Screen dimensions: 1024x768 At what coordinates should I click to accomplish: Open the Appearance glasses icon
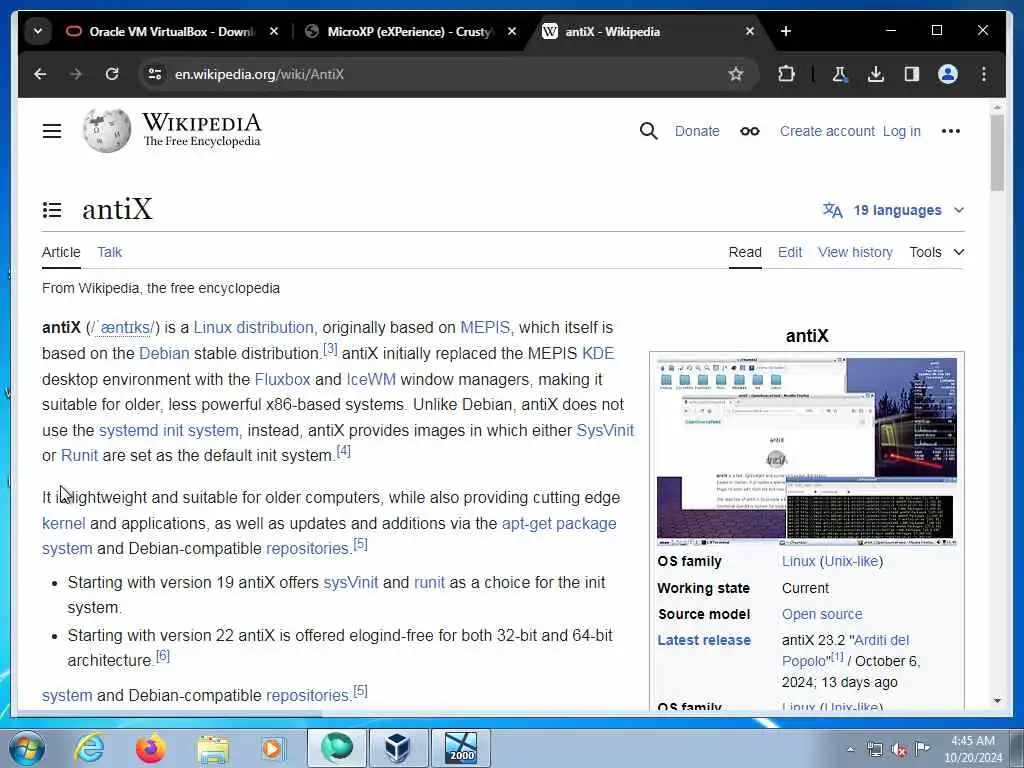tap(750, 131)
